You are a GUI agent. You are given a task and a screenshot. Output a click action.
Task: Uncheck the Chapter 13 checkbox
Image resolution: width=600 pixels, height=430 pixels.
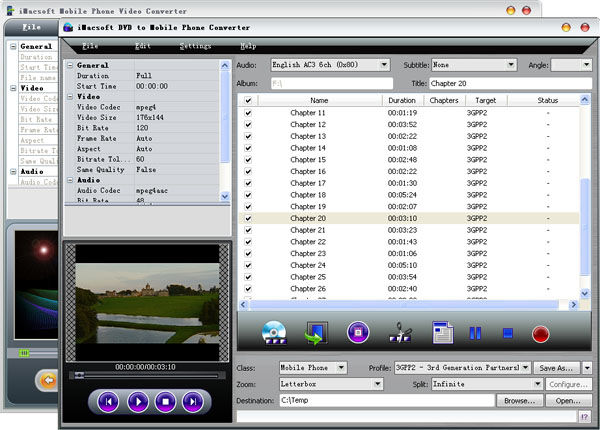[x=248, y=136]
